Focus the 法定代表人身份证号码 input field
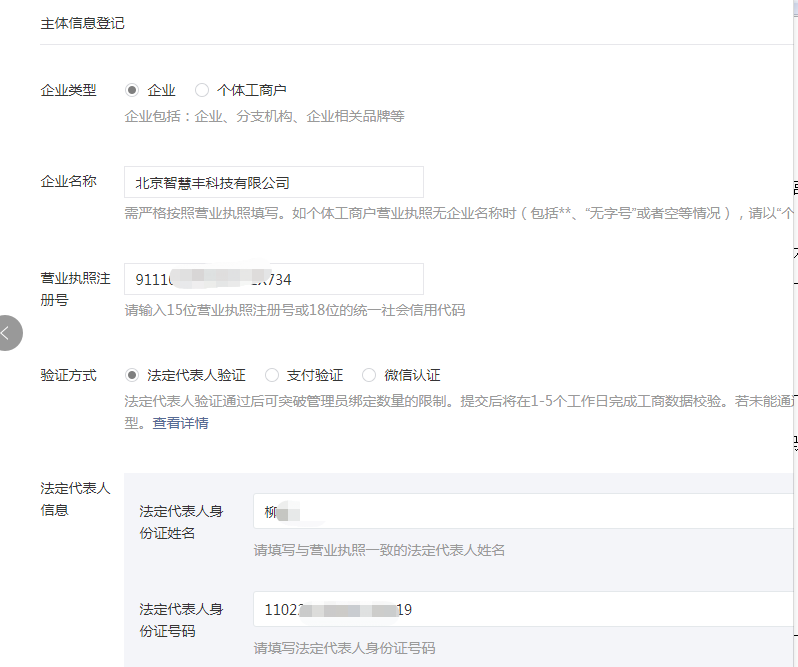The image size is (798, 667). 523,609
